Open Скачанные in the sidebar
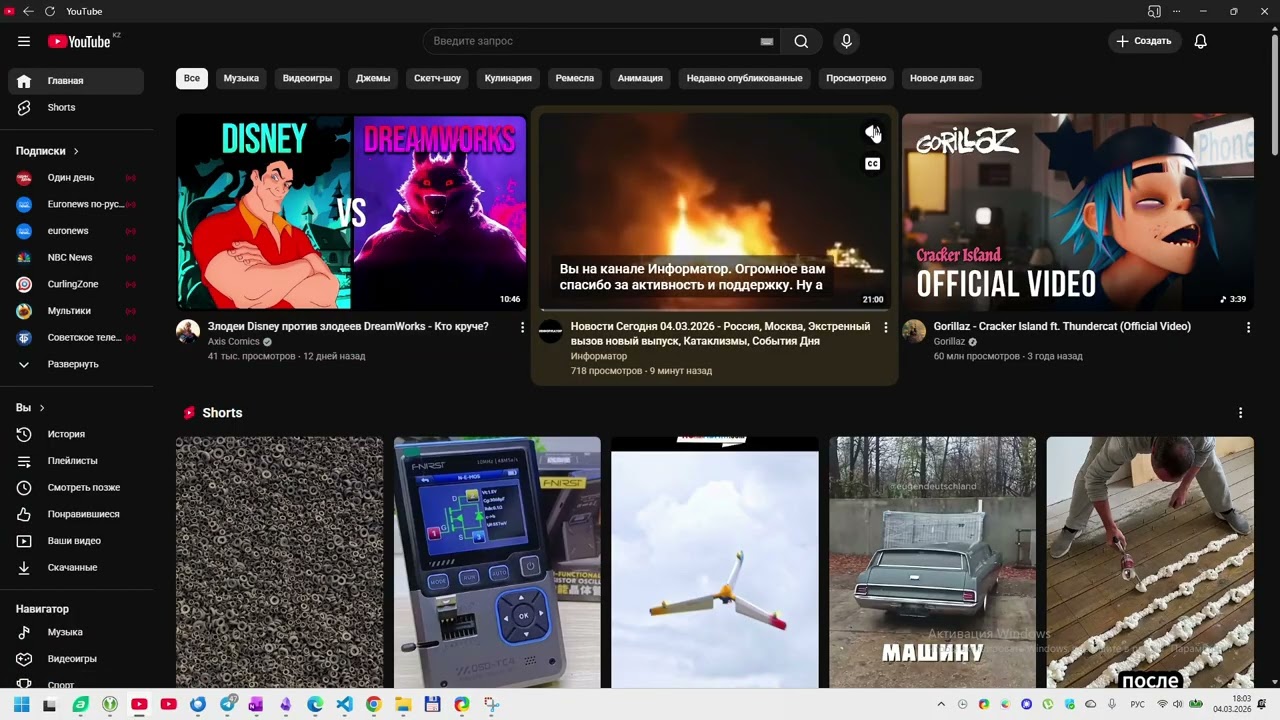 (76, 567)
